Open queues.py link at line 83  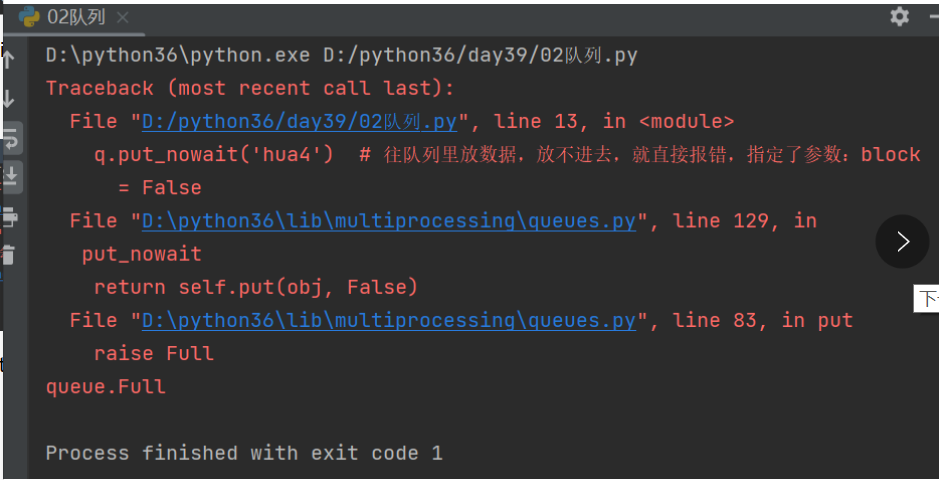click(x=388, y=320)
